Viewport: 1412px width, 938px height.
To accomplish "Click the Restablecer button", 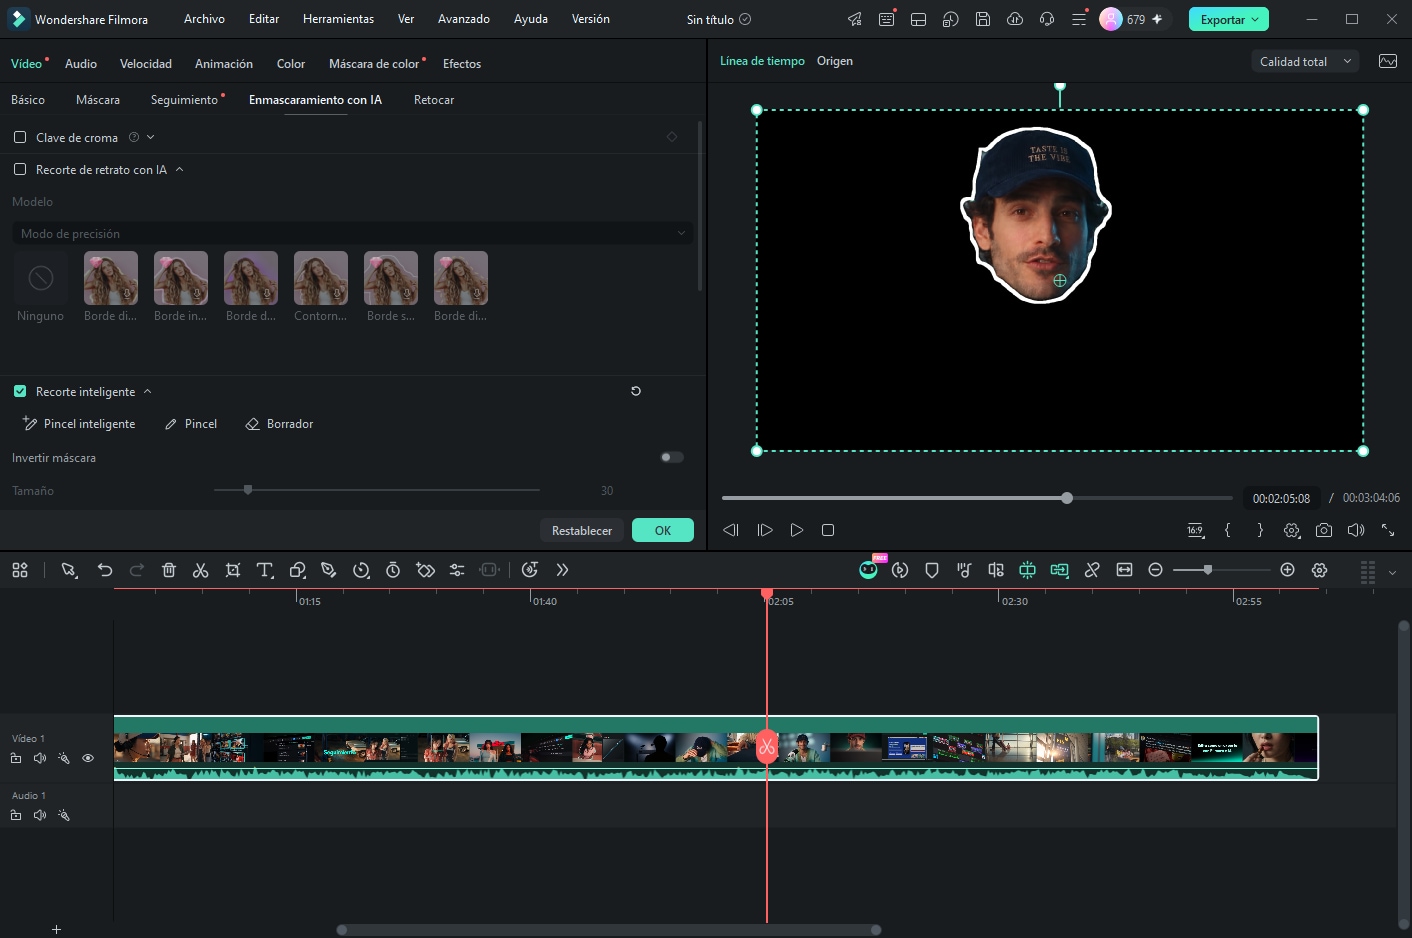I will pyautogui.click(x=582, y=530).
